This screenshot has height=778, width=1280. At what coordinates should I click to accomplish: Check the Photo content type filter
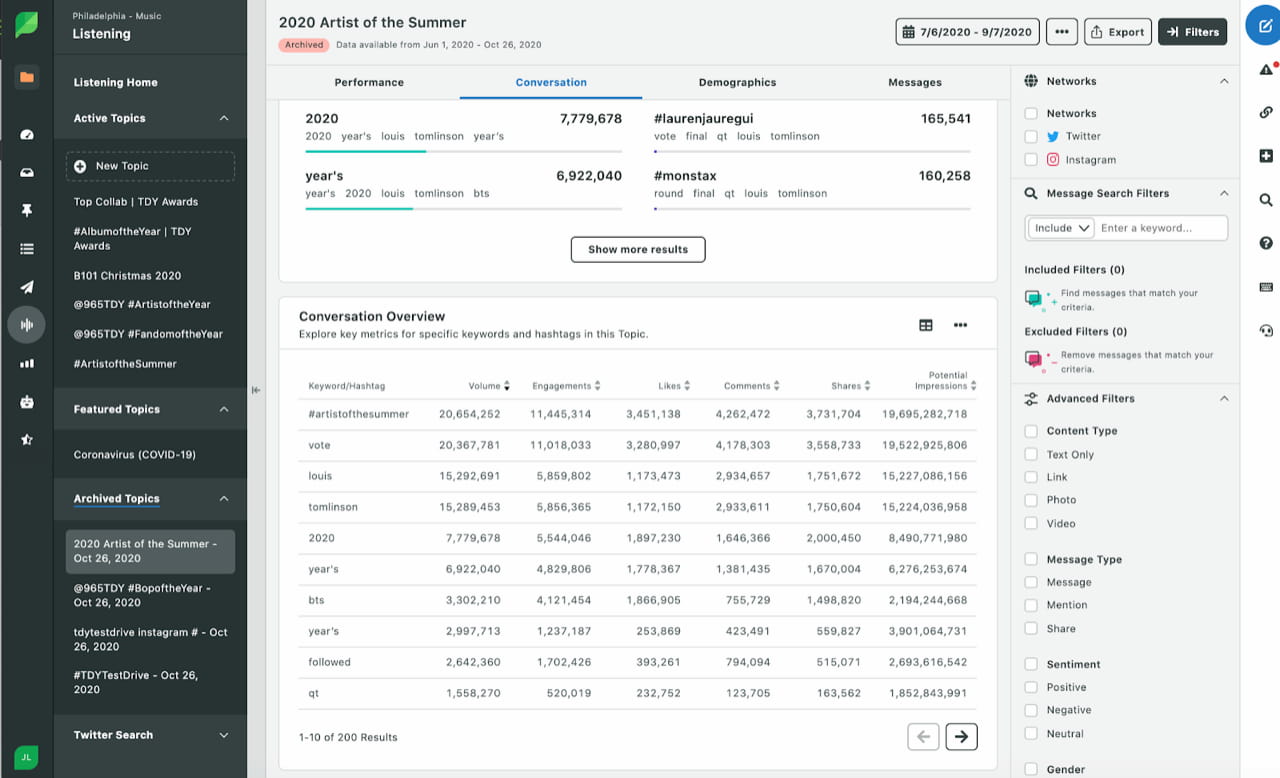pyautogui.click(x=1031, y=500)
